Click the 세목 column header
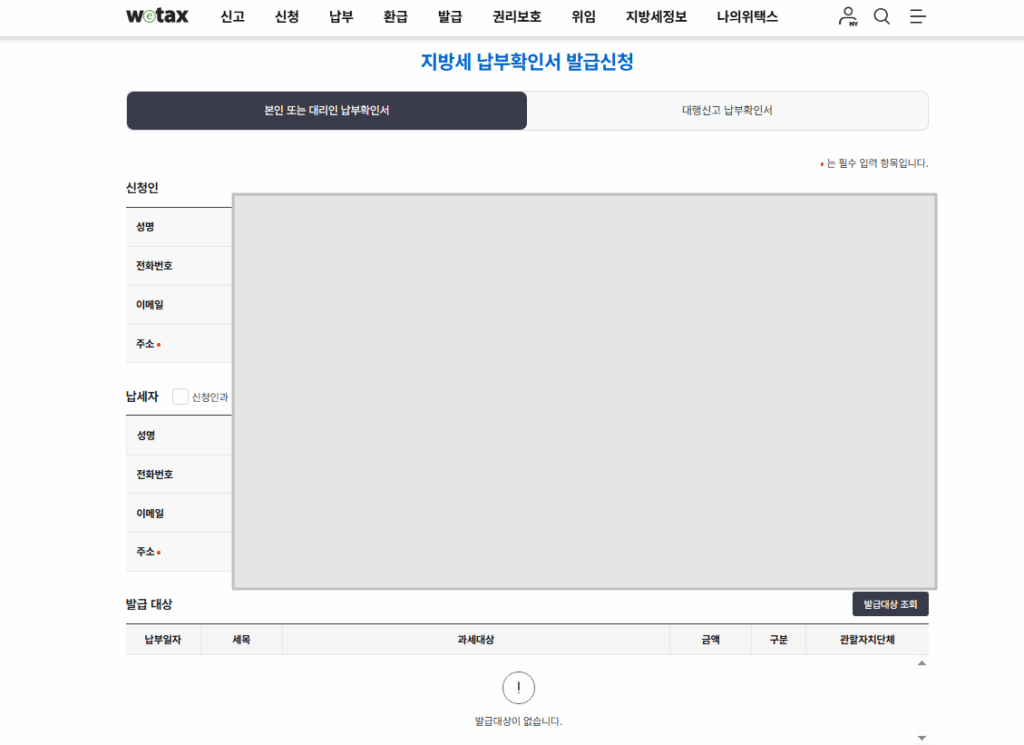This screenshot has width=1024, height=745. click(242, 640)
